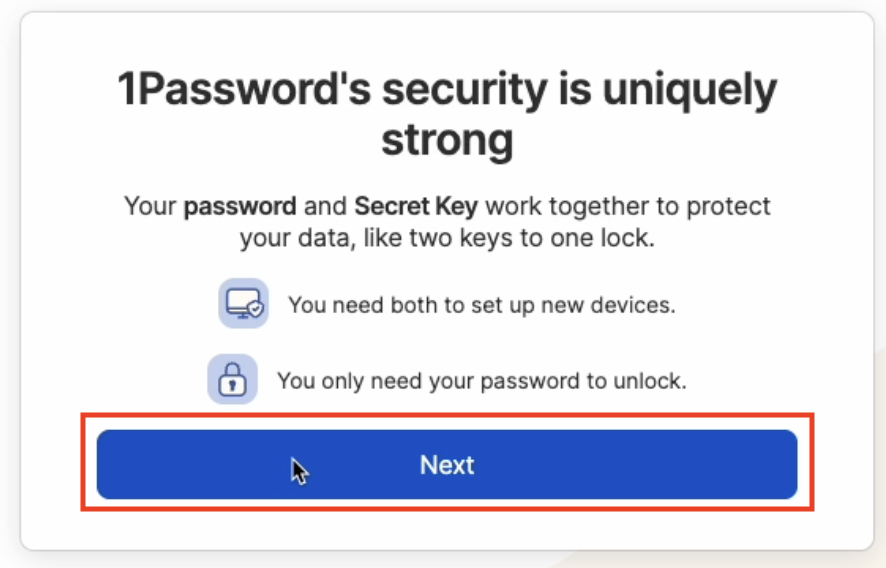This screenshot has height=568, width=886.
Task: Click the "Next" label text on the button
Action: (446, 465)
